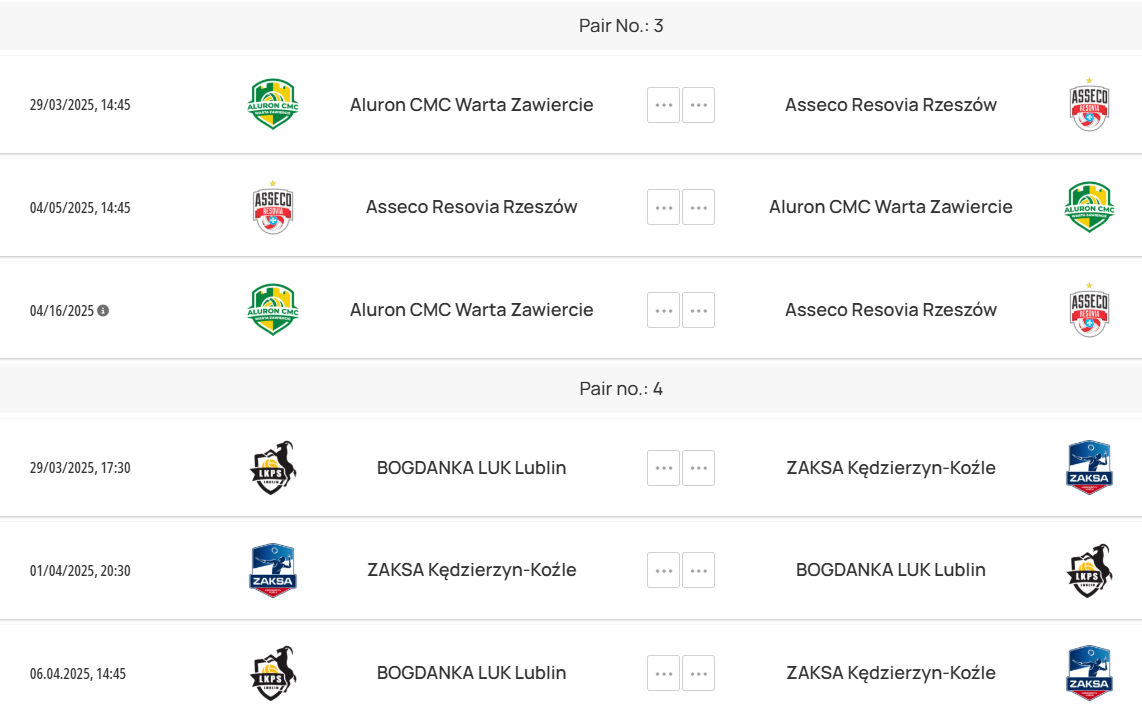Open away score box for 06.04.2025 match
The width and height of the screenshot is (1142, 717).
698,673
